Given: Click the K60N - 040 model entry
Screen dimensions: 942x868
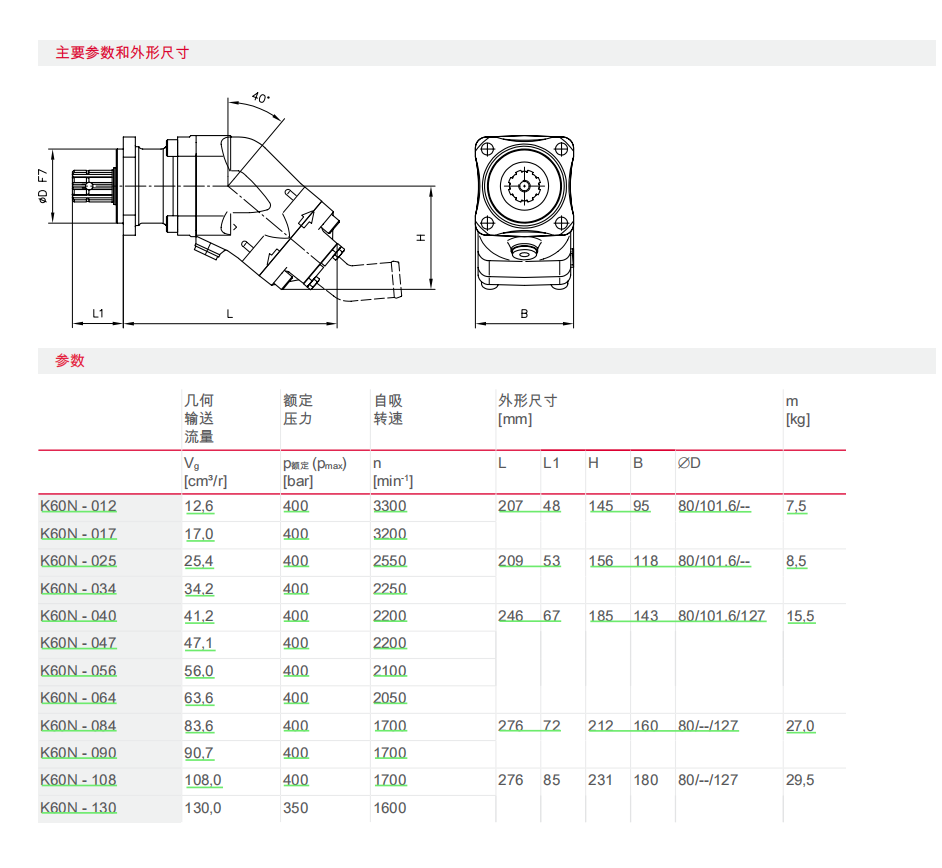Looking at the screenshot, I should 78,617.
